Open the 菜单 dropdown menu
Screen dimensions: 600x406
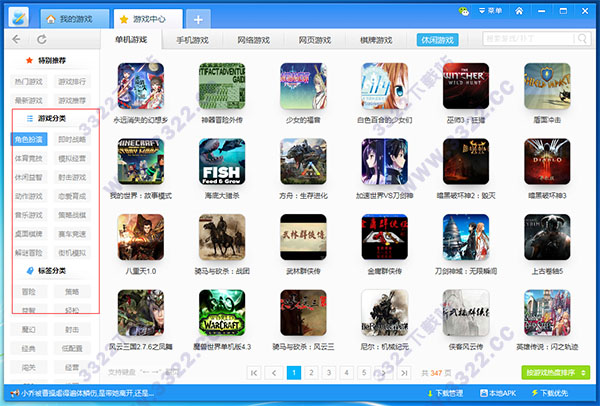[x=491, y=11]
